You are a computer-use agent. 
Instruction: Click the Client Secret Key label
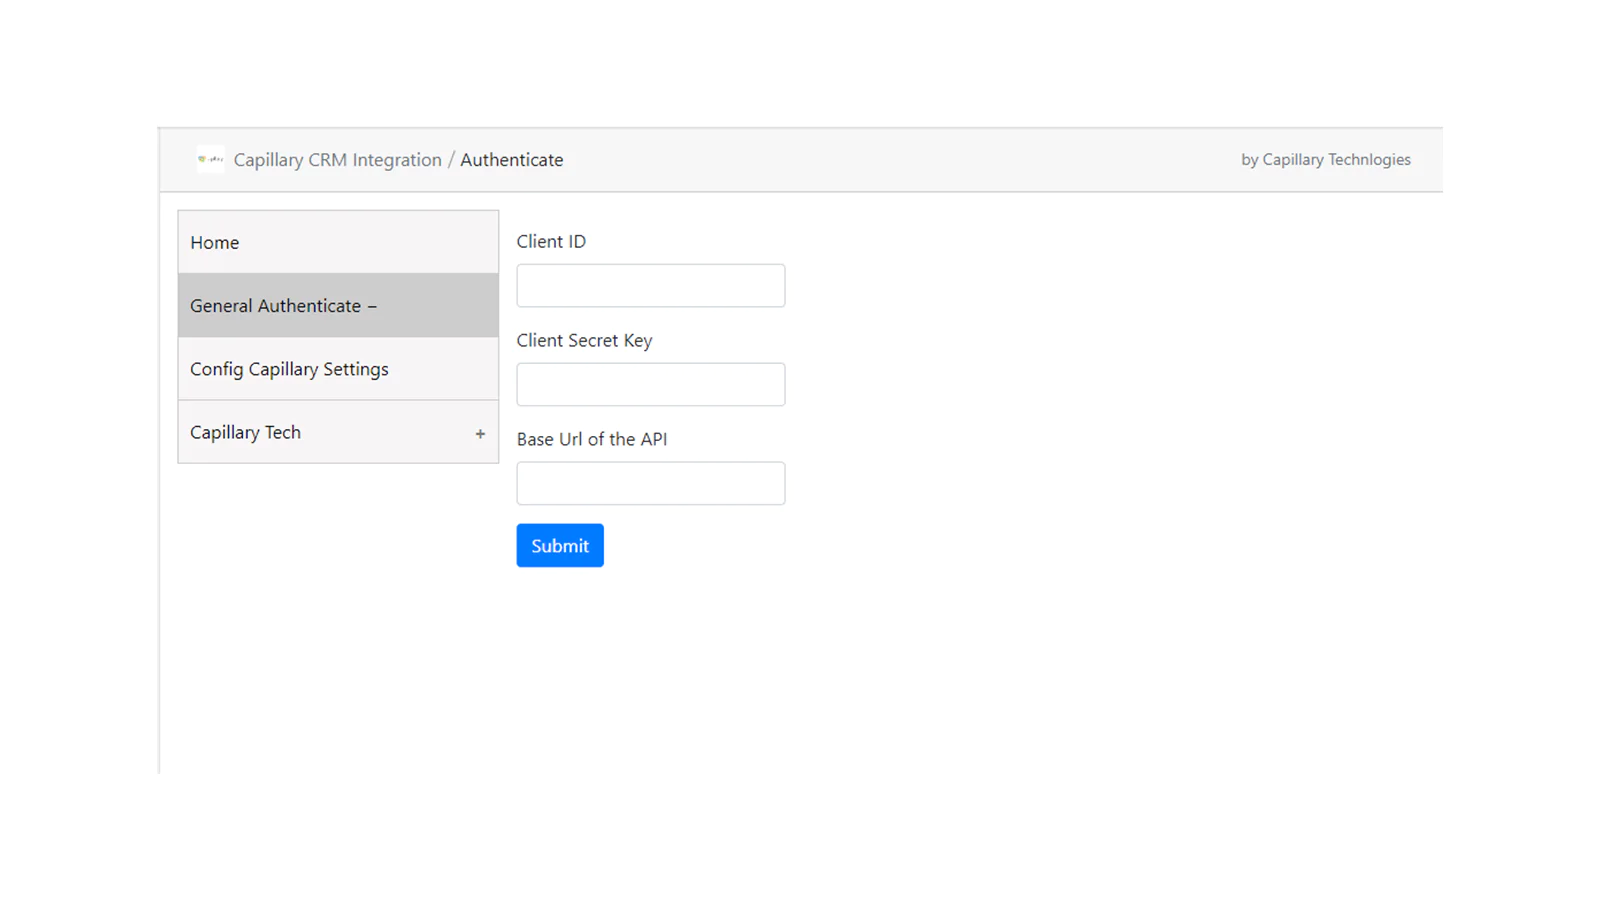(584, 340)
